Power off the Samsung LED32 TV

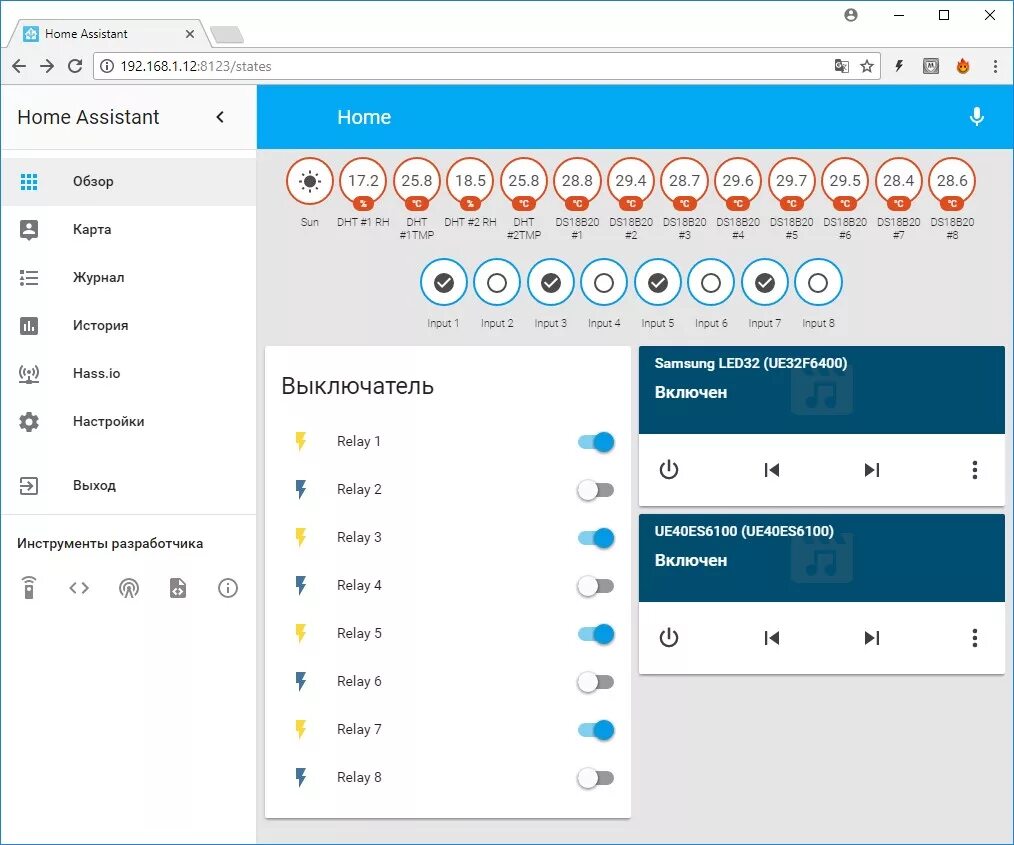[669, 469]
